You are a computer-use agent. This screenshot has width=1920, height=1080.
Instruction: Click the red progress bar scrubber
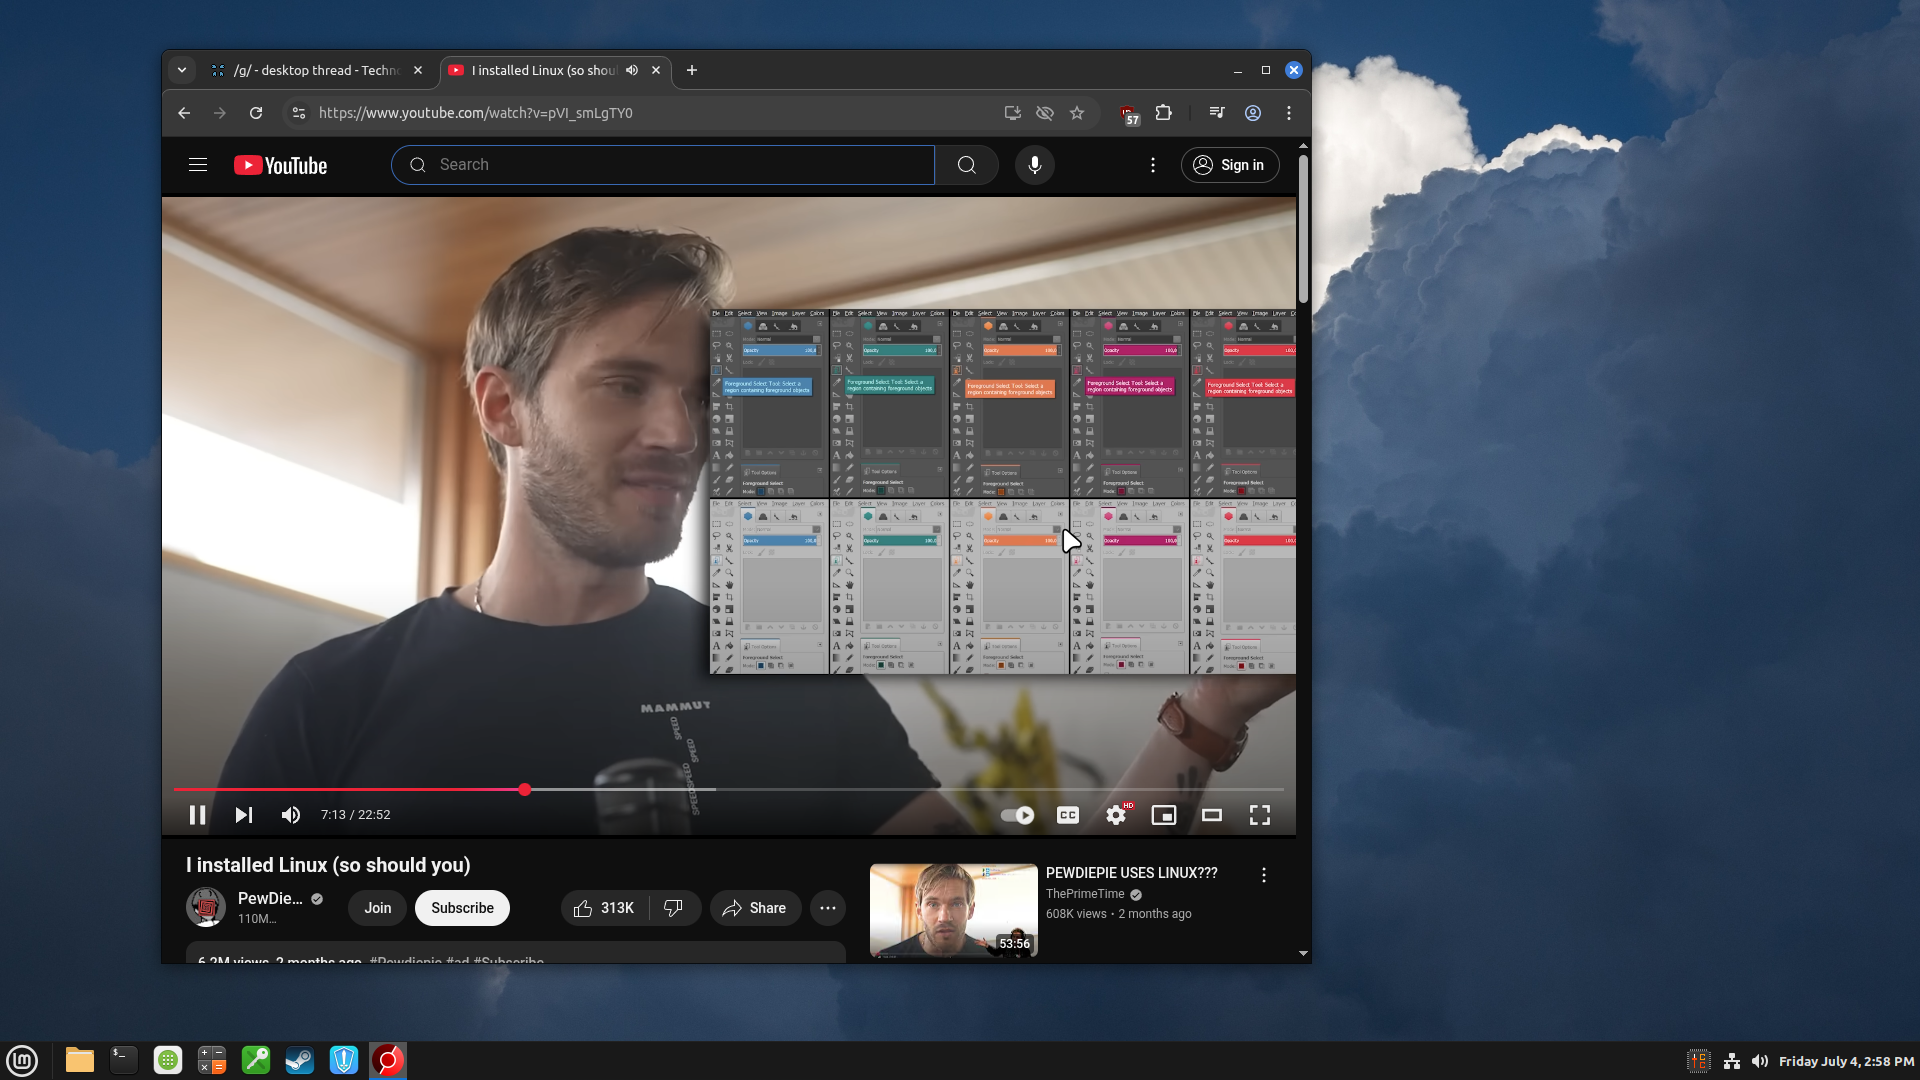(525, 790)
